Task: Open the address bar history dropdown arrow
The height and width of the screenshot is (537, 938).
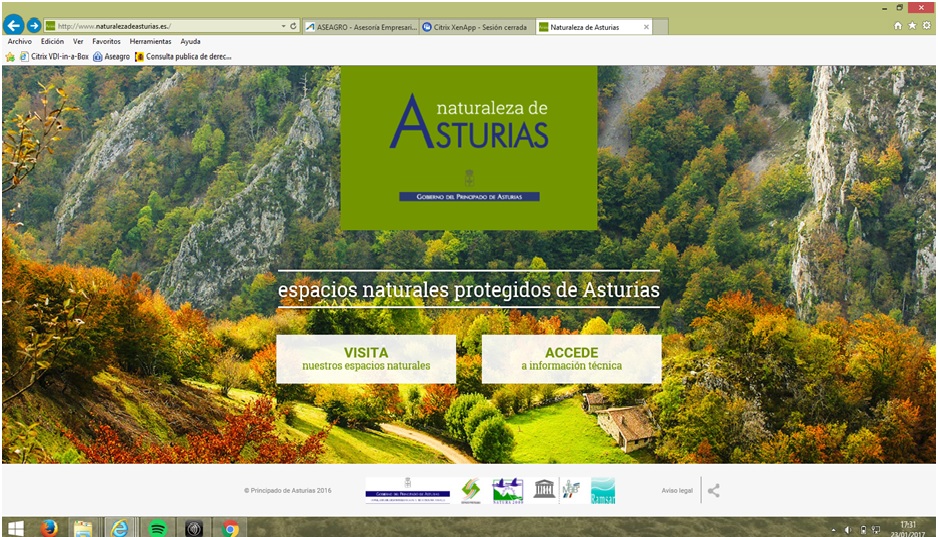Action: tap(284, 26)
